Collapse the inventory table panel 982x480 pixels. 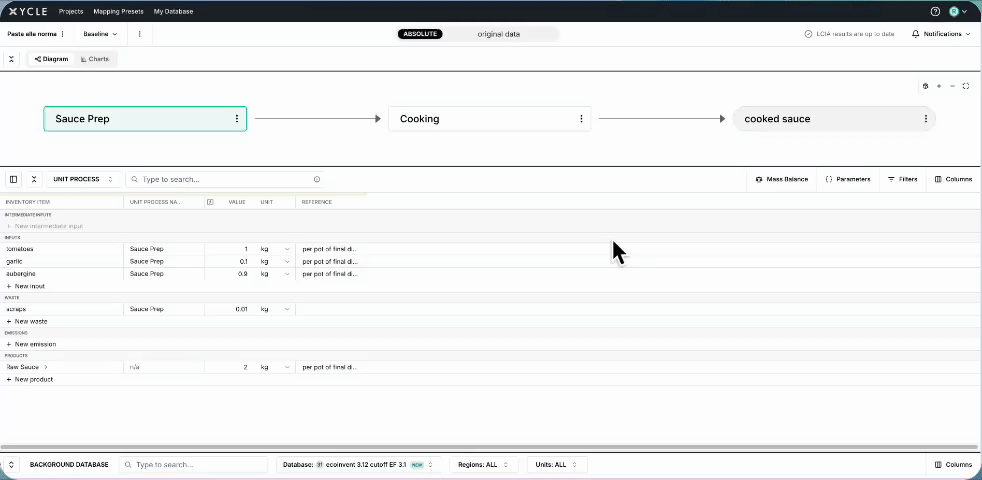point(34,179)
